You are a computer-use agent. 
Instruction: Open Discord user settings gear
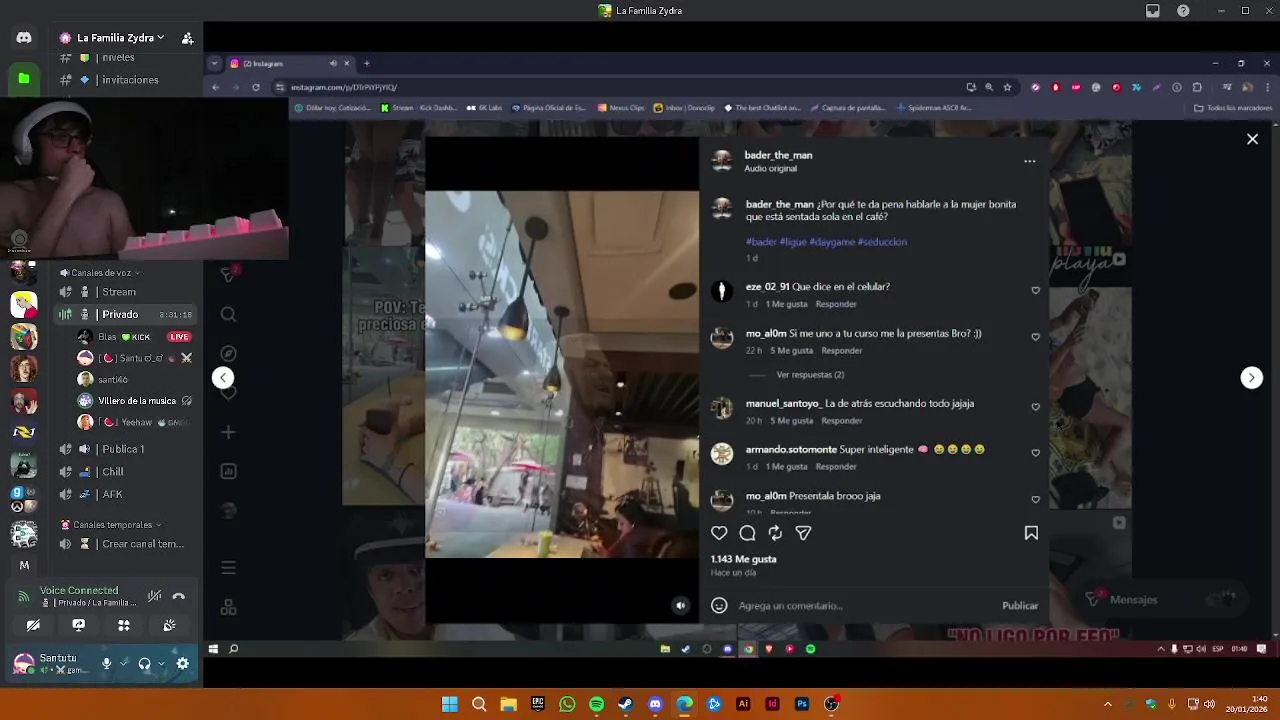click(x=183, y=663)
